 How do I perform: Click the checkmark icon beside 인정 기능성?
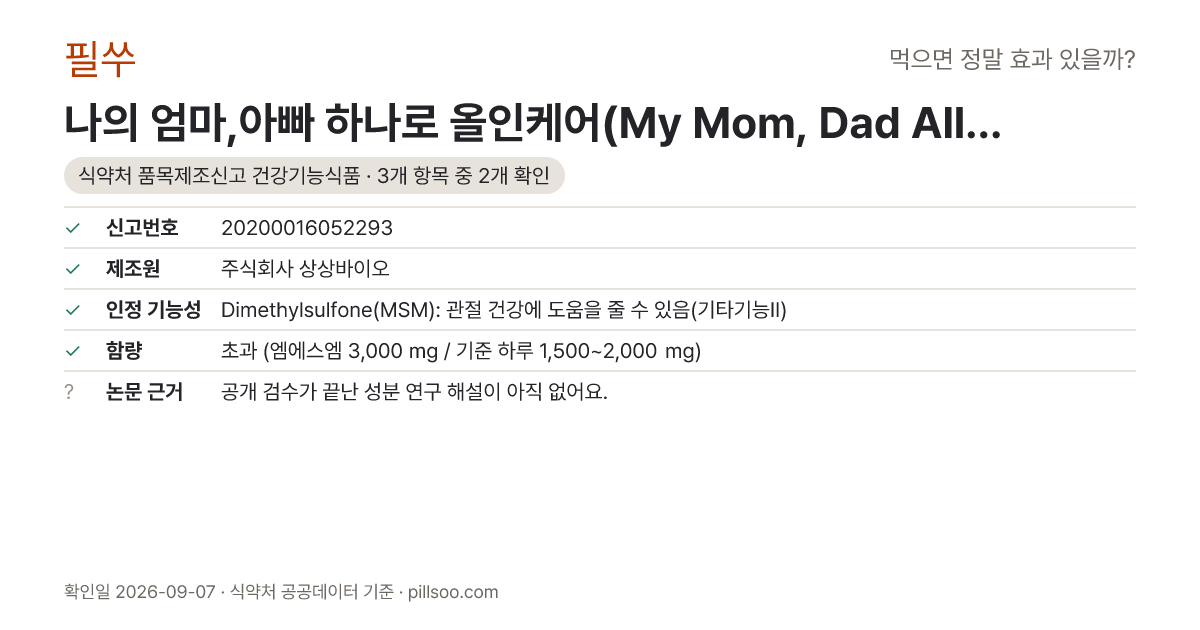pos(72,310)
